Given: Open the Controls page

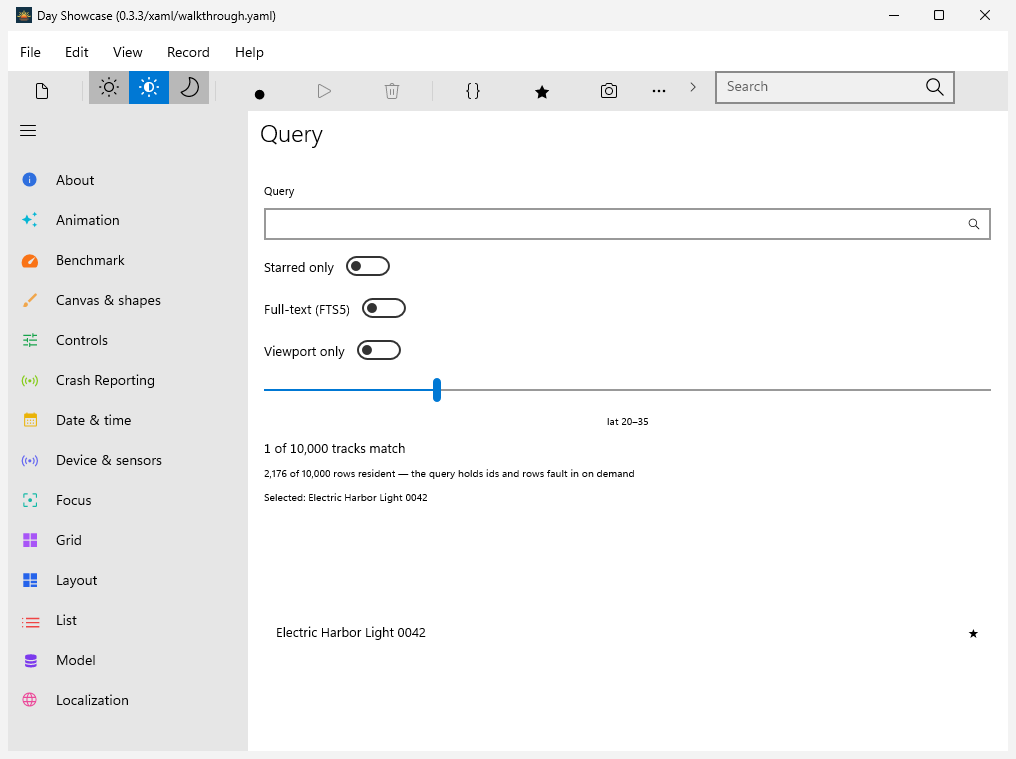Looking at the screenshot, I should pos(128,340).
